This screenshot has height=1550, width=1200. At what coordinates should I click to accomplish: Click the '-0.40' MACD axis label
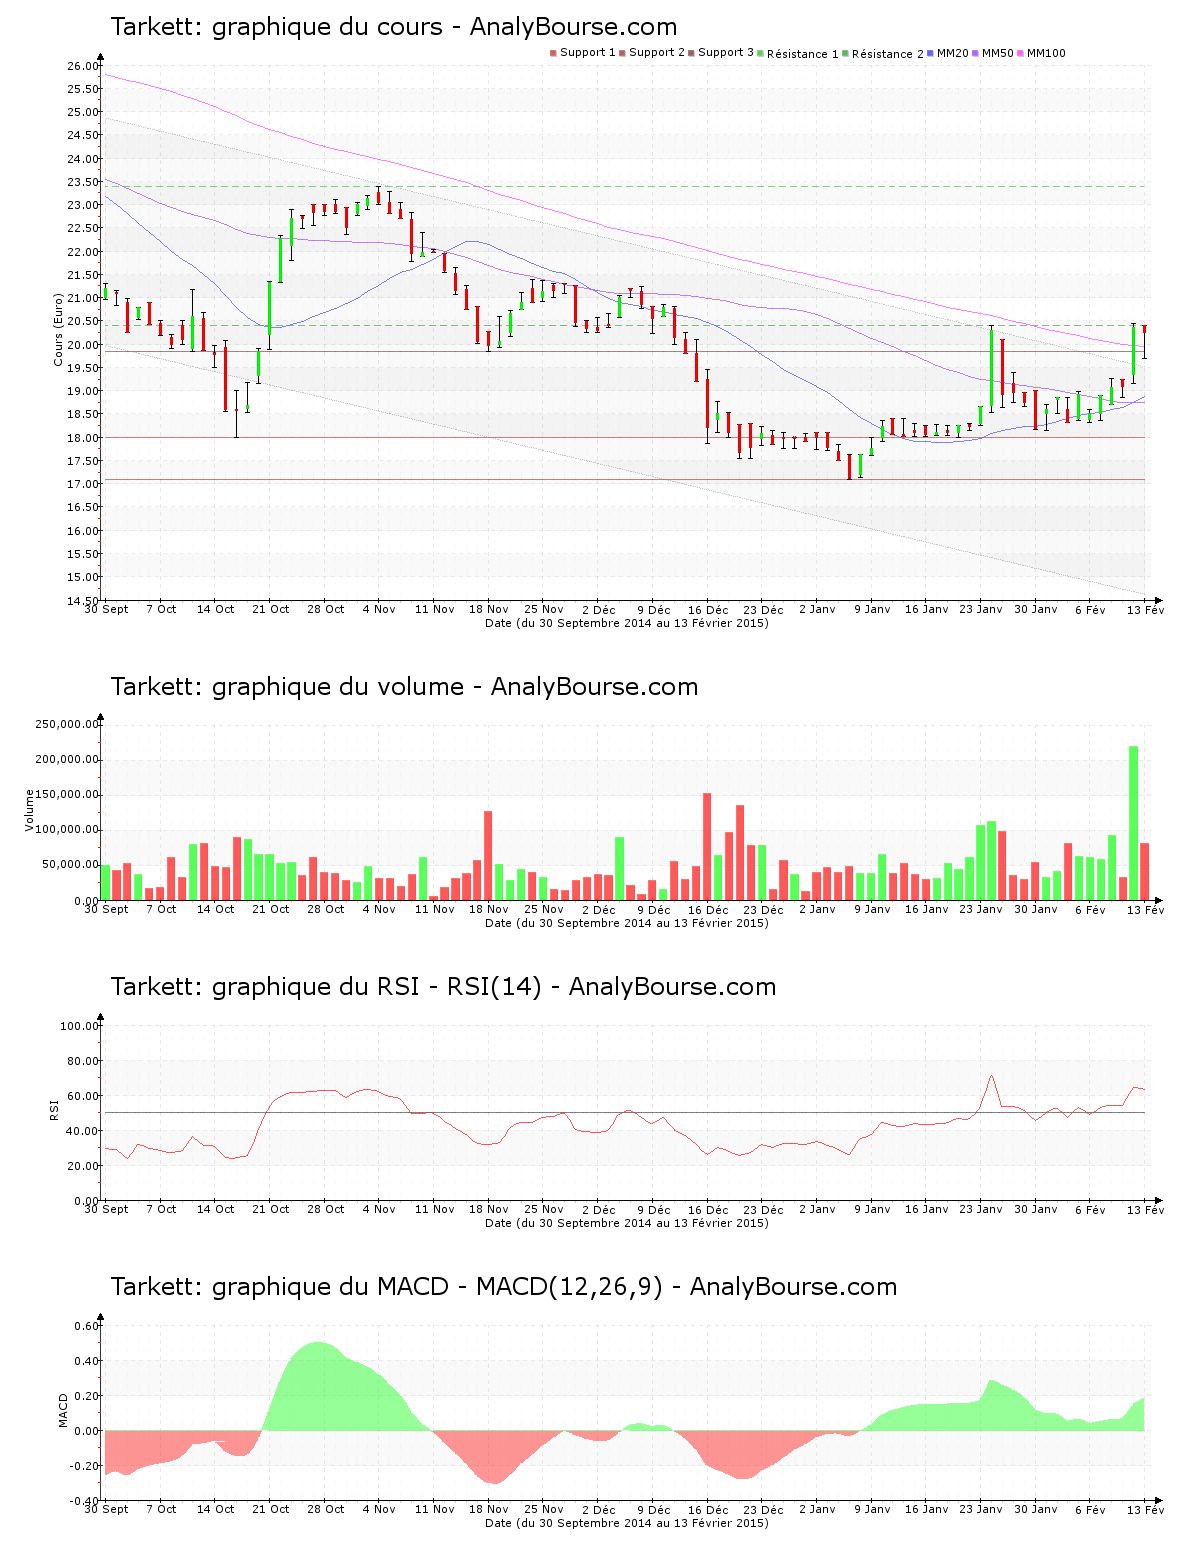[x=84, y=1500]
